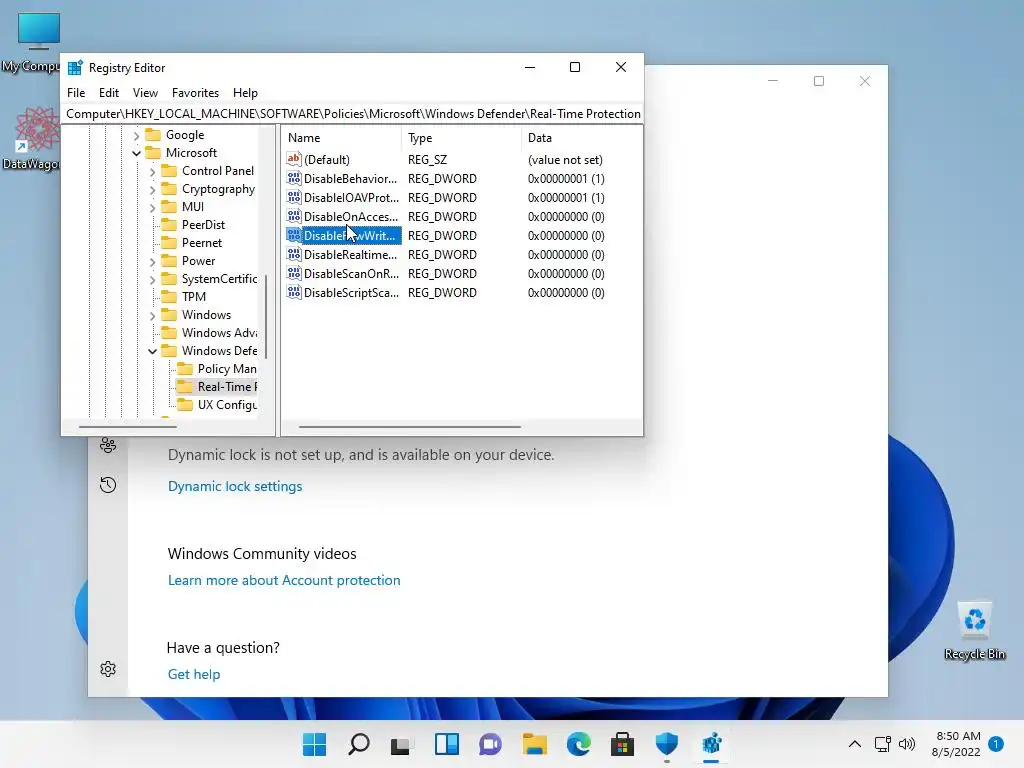Screen dimensions: 1024x768
Task: Click the Get help link
Action: pyautogui.click(x=194, y=674)
